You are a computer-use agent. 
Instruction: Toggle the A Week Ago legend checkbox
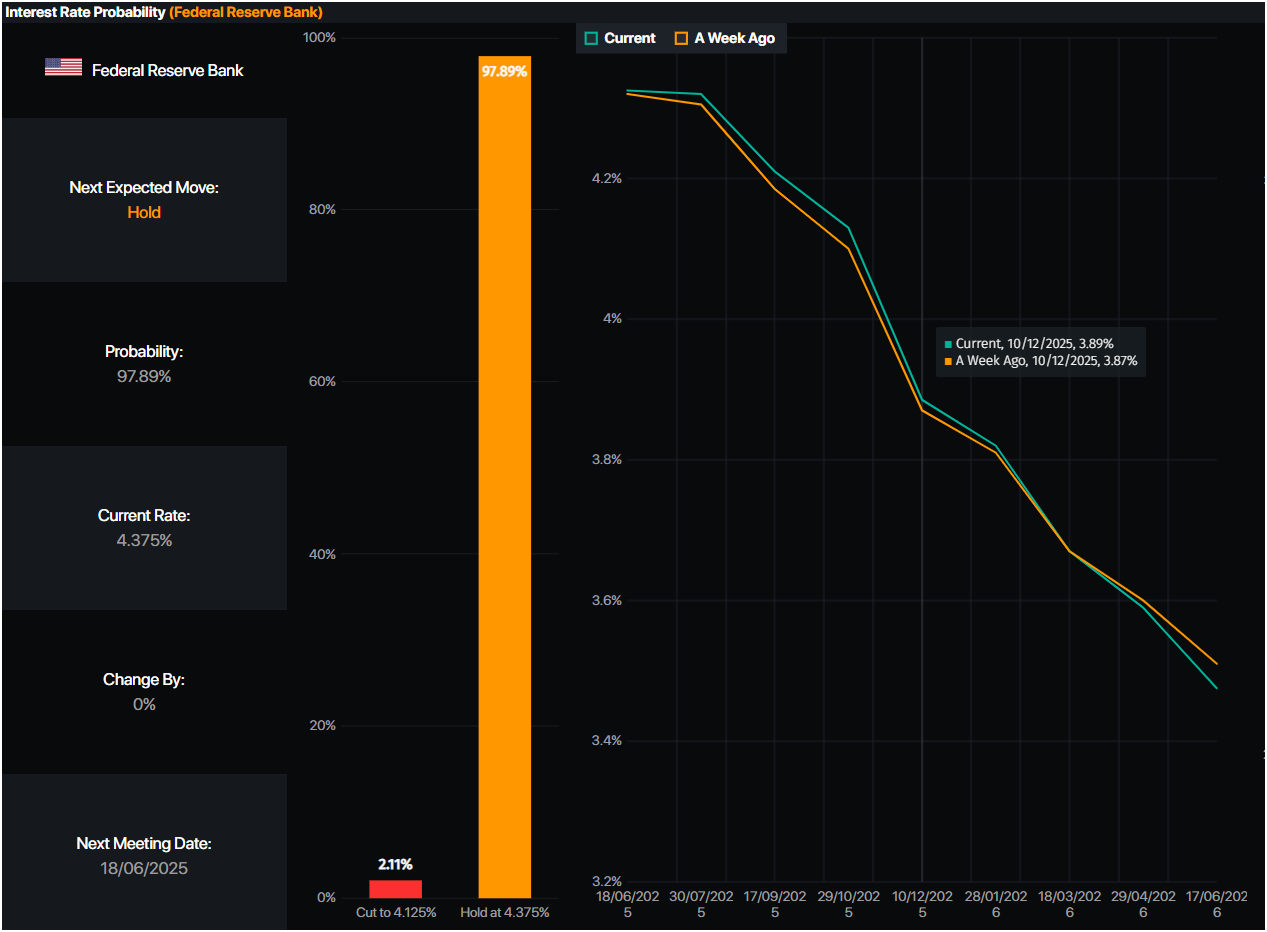[681, 38]
